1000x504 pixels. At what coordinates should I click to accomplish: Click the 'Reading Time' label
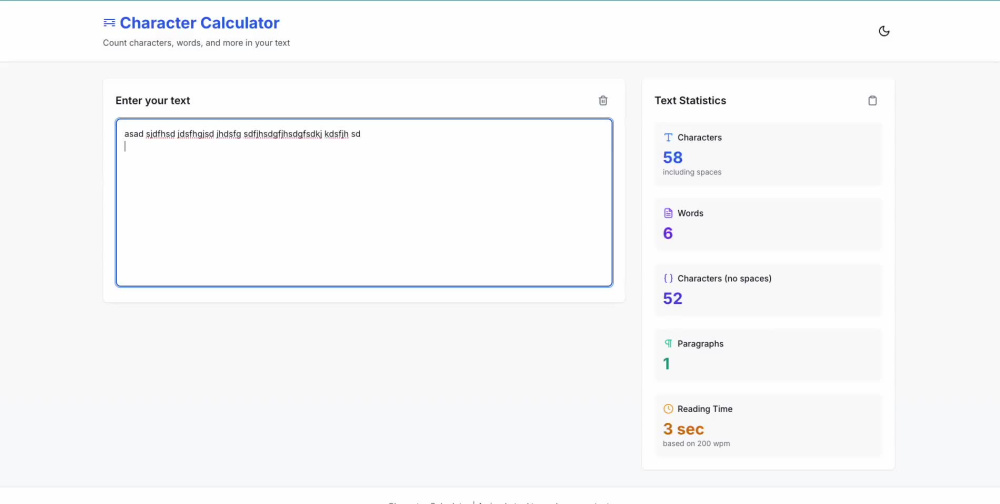705,408
